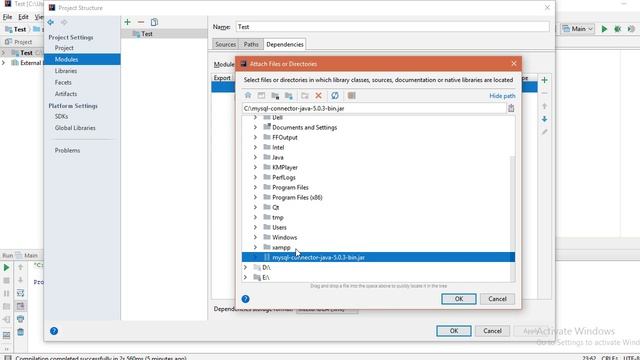The image size is (640, 360).
Task: Add dependency with green plus icon
Action: click(544, 80)
